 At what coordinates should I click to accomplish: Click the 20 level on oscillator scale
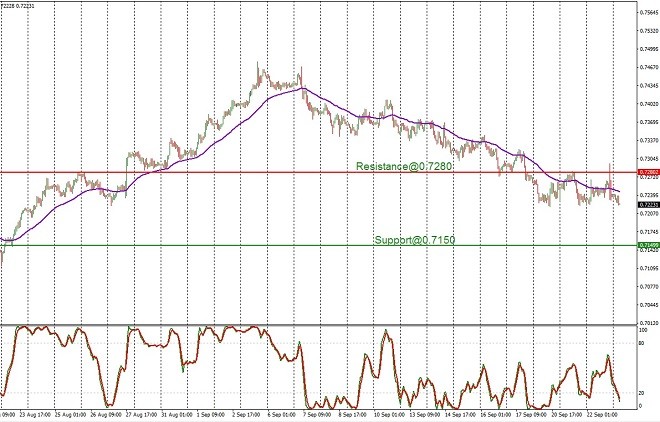642,393
